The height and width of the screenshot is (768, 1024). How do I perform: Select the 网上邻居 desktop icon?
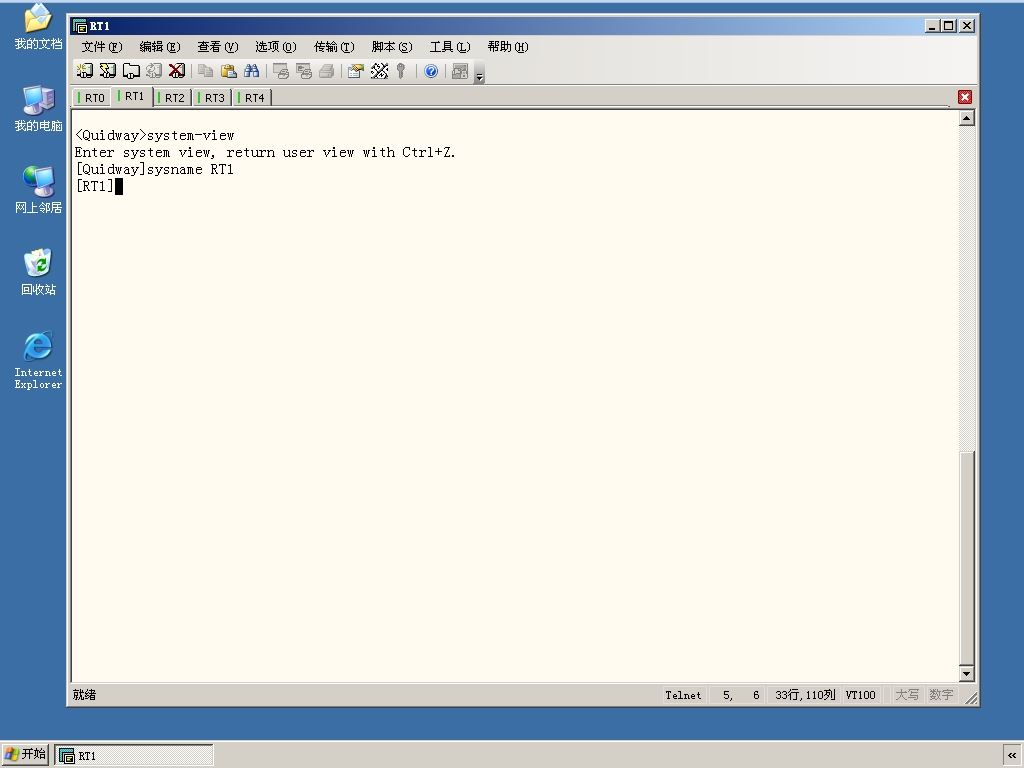click(x=39, y=190)
